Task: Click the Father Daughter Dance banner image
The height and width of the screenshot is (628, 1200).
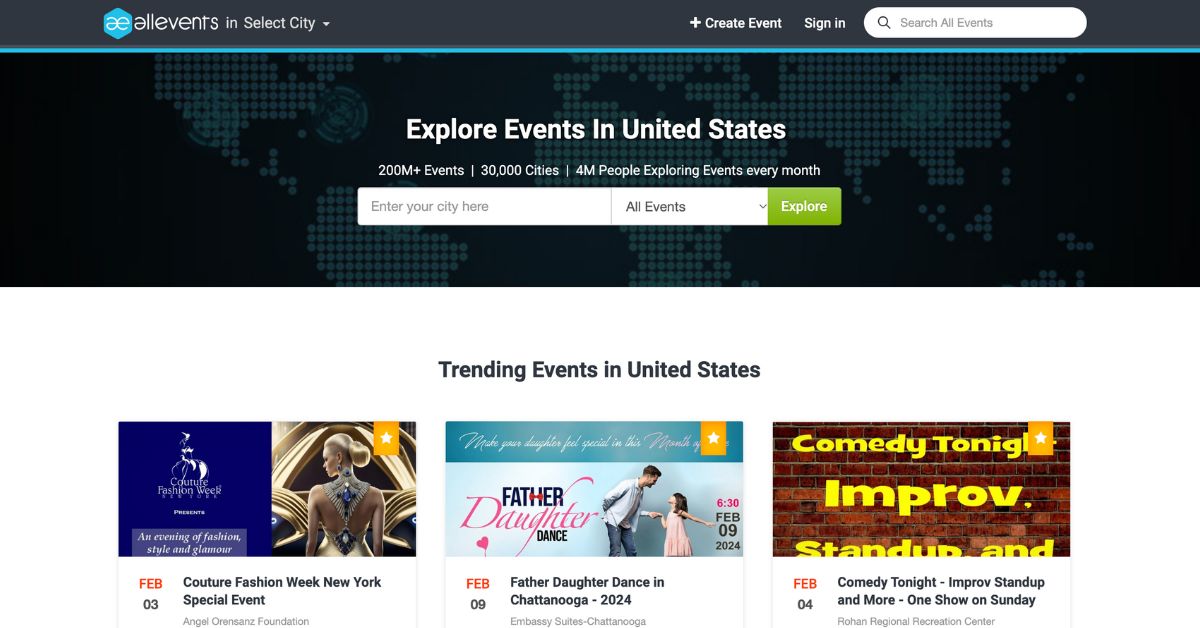Action: [594, 489]
